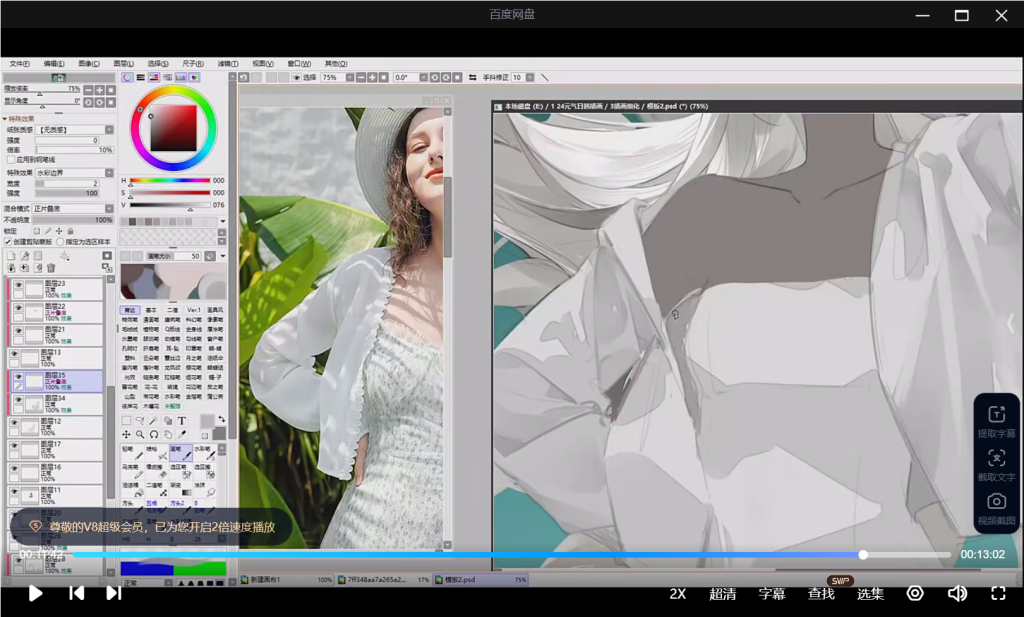This screenshot has height=617, width=1024.
Task: Click the video progress bar handle
Action: 863,554
